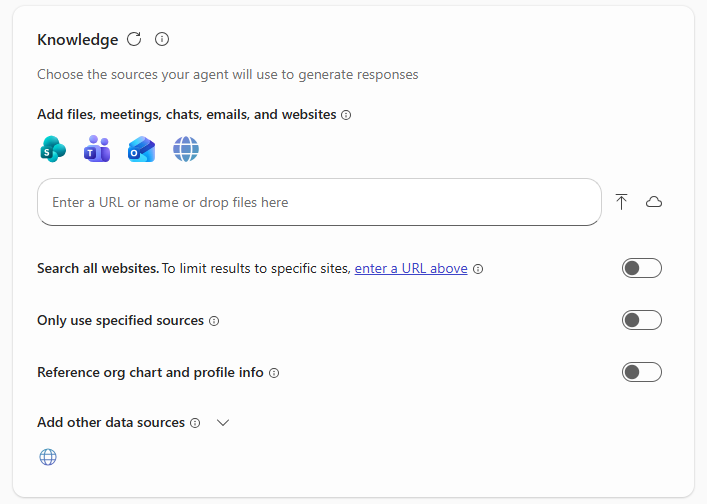Click the SharePoint source icon

coord(52,150)
